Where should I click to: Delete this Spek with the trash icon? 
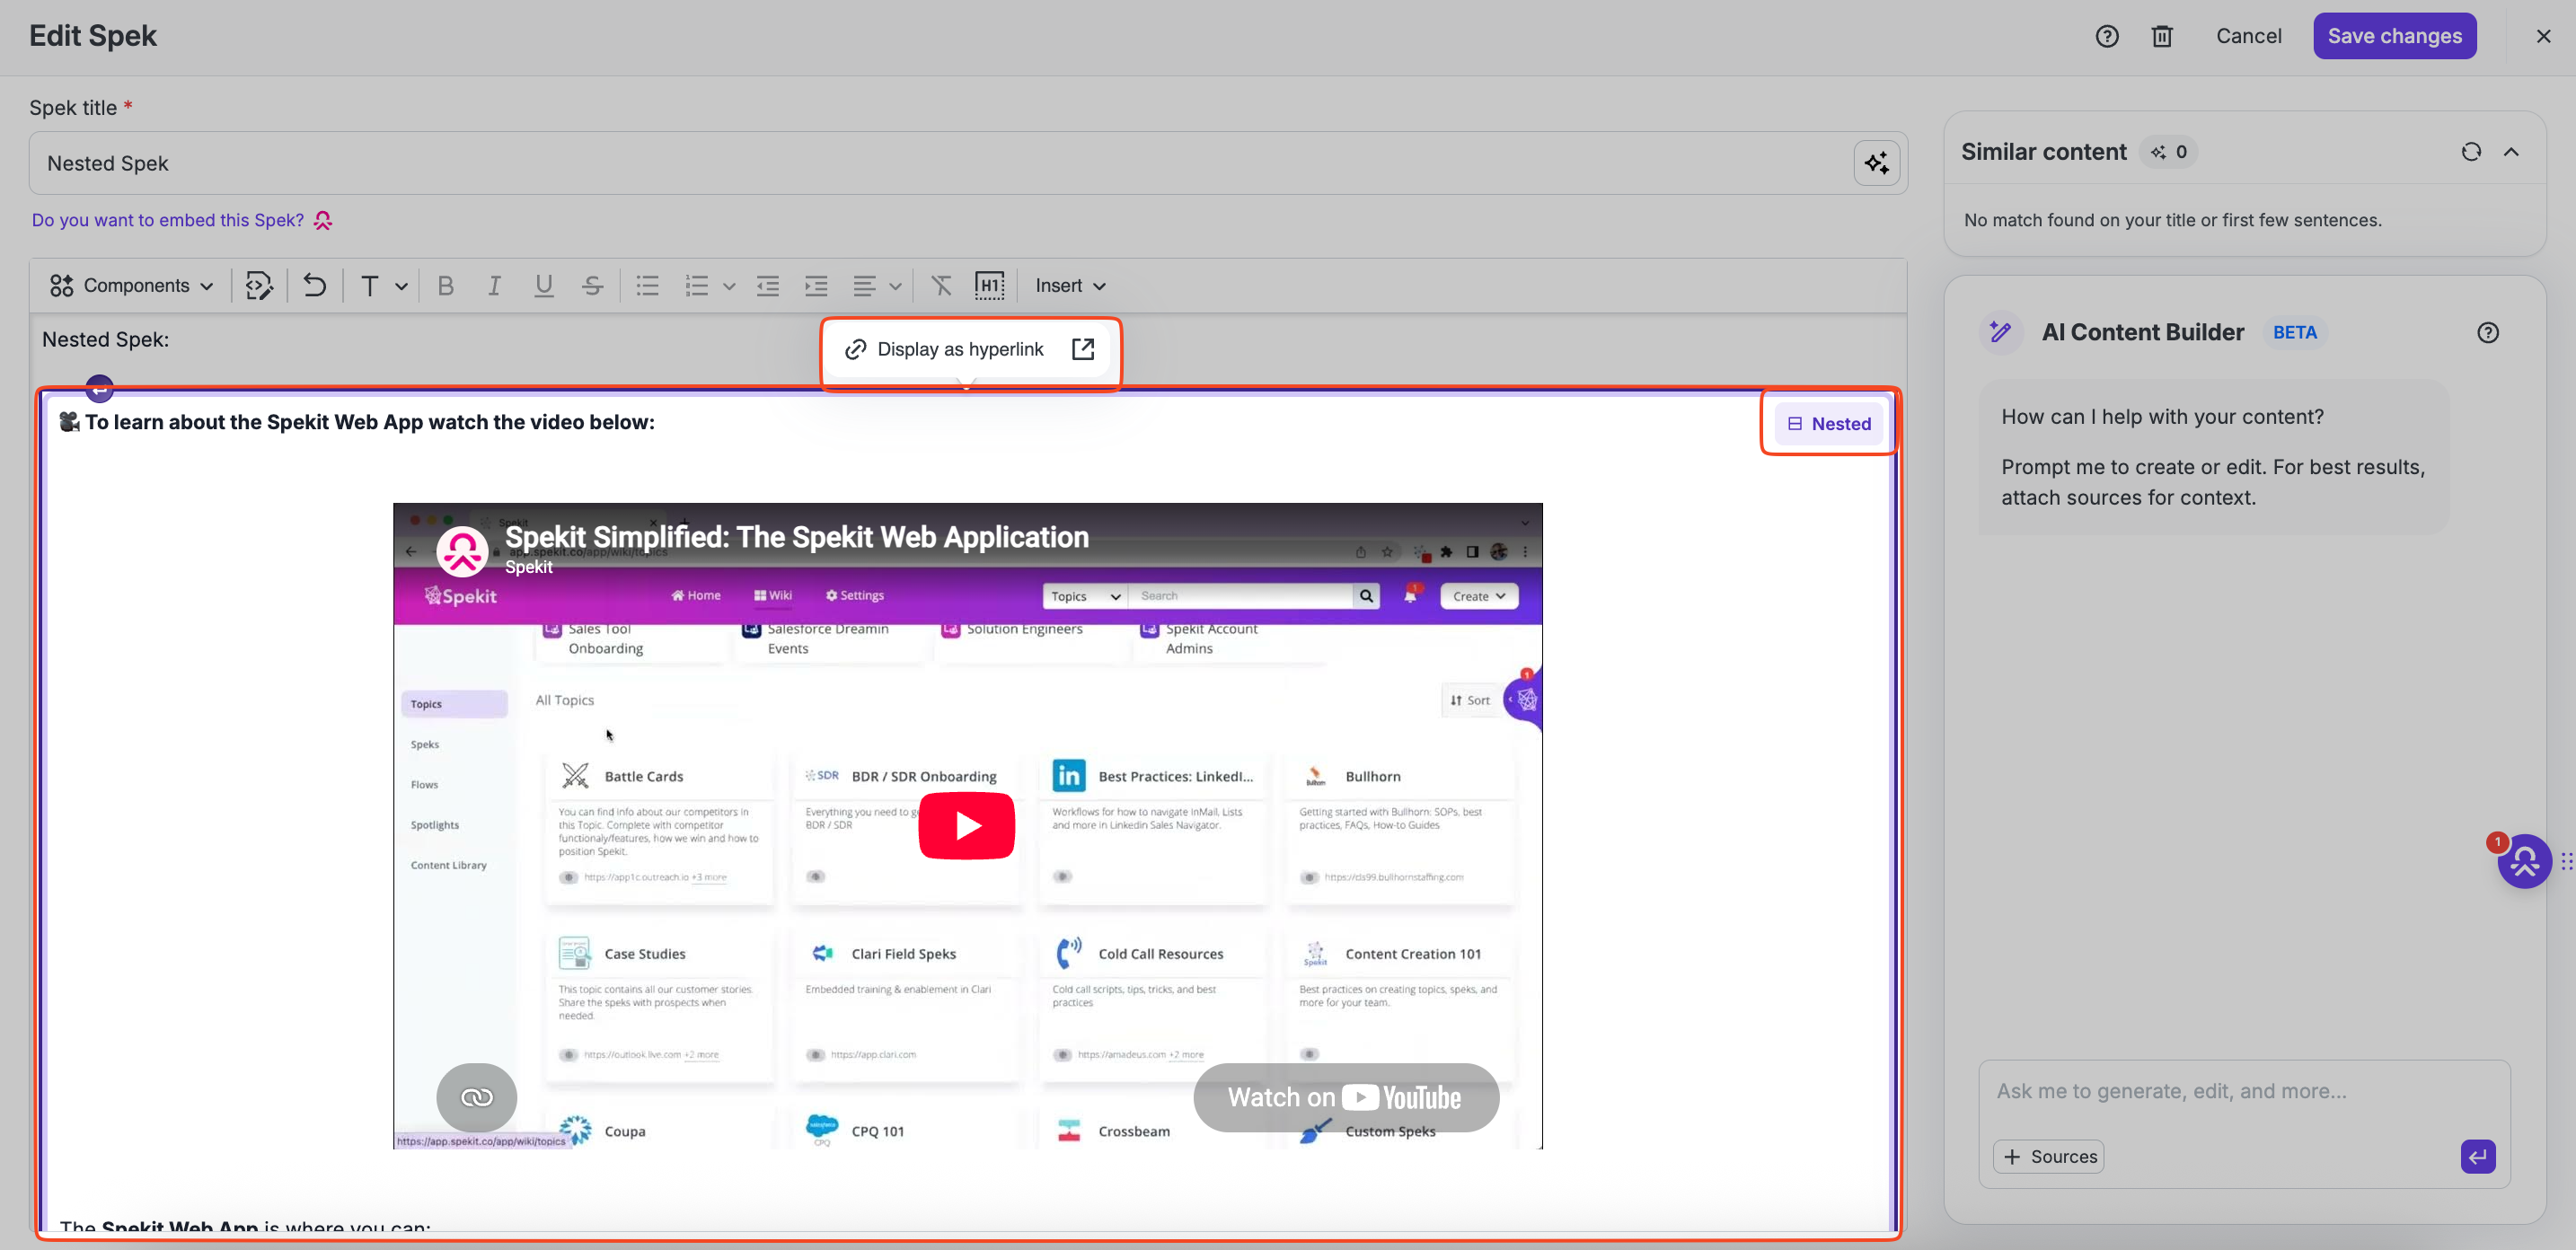click(2161, 36)
